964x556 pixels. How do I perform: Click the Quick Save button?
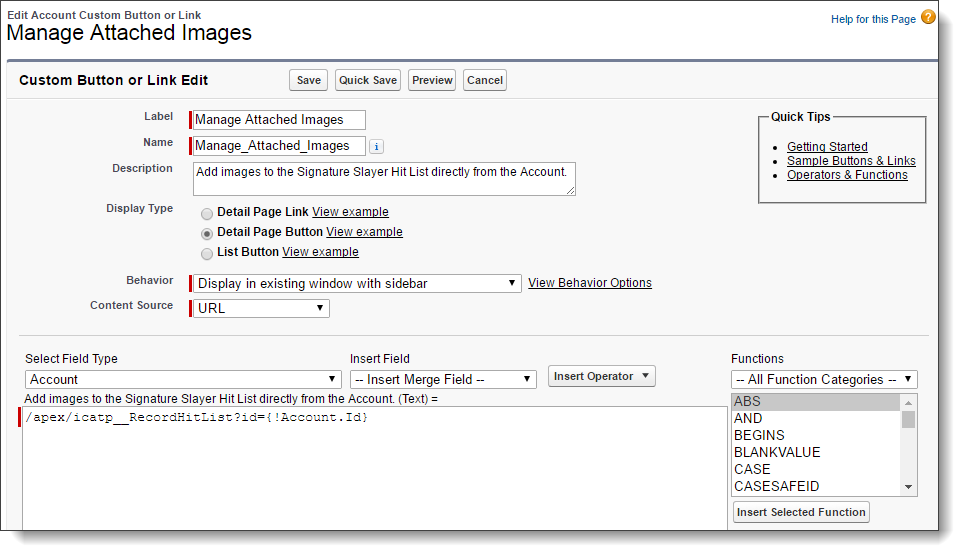[368, 80]
